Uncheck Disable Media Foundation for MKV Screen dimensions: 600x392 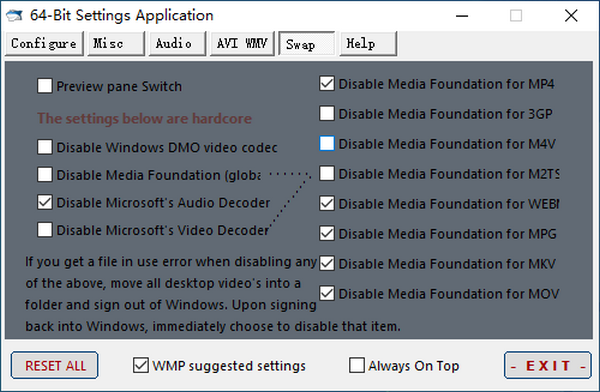(327, 263)
